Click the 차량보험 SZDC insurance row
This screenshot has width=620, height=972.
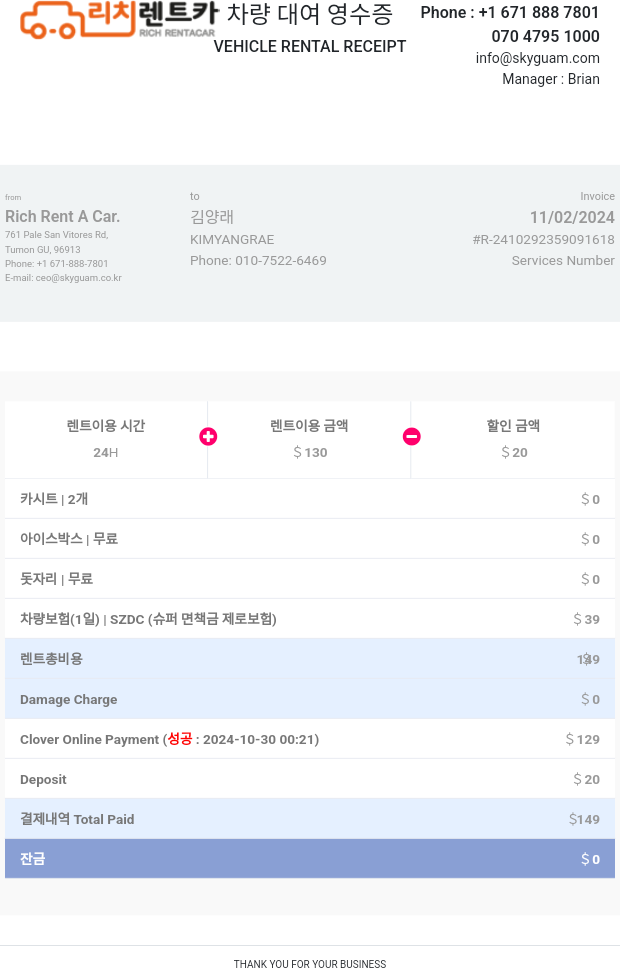[x=310, y=619]
